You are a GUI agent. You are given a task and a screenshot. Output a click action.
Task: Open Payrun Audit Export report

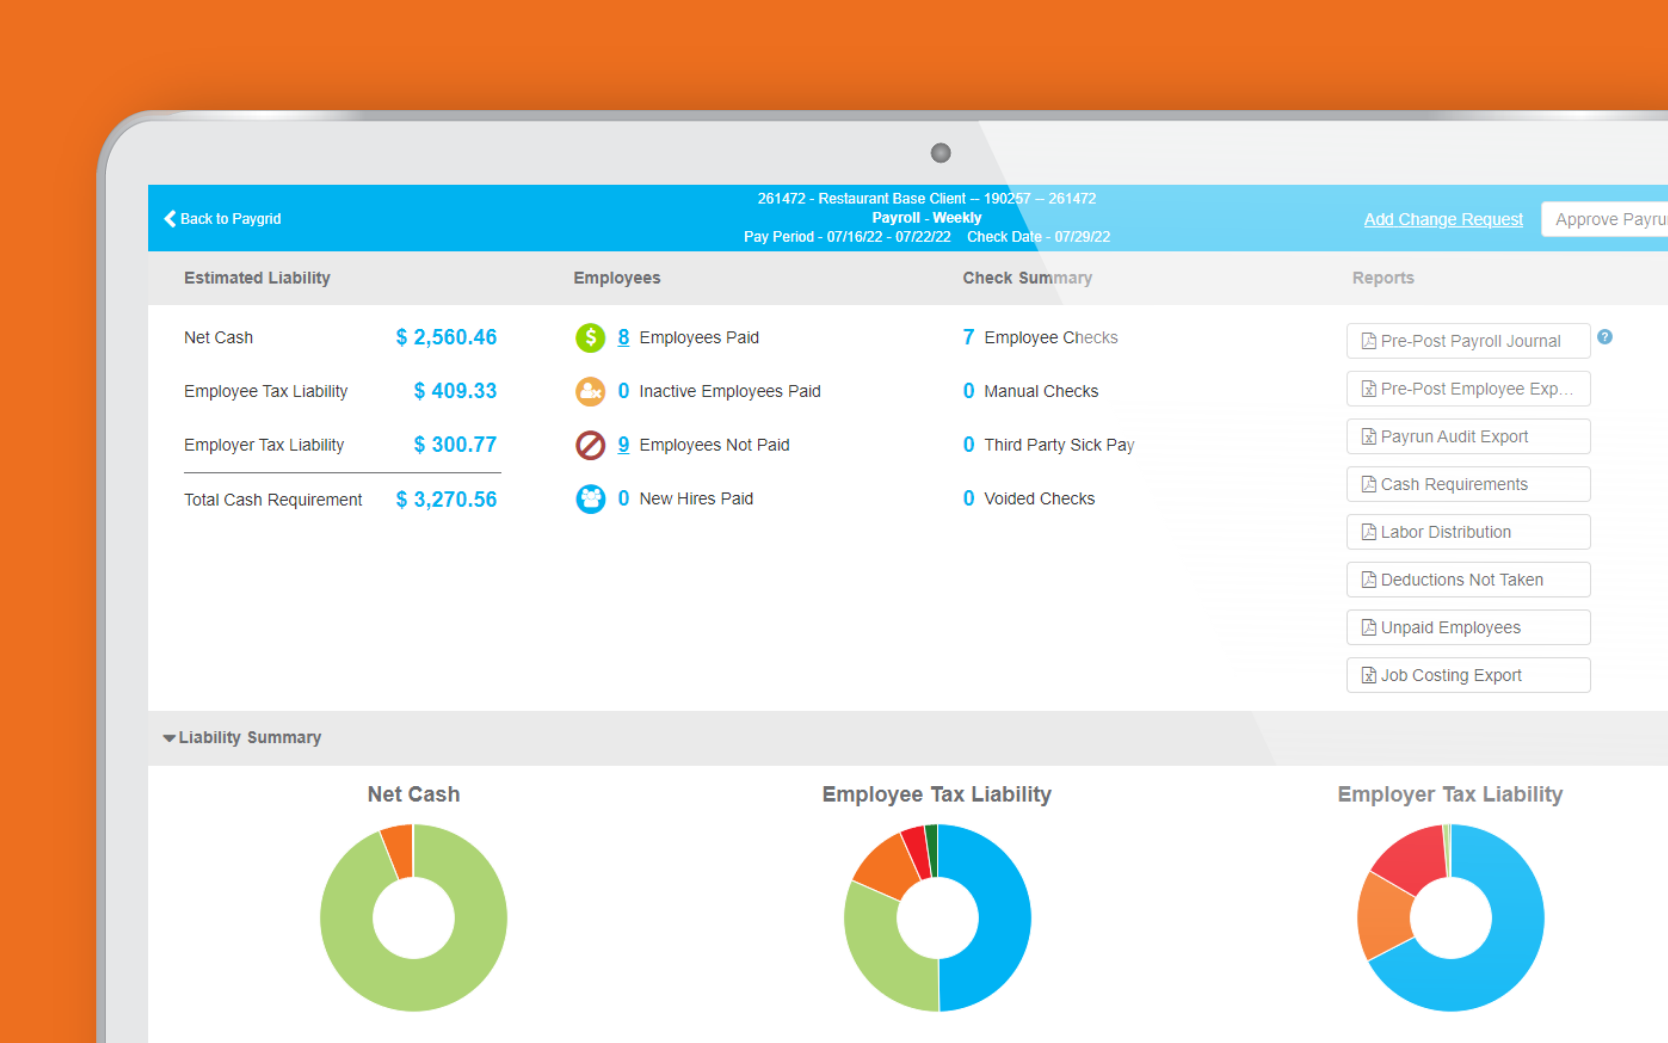1468,437
